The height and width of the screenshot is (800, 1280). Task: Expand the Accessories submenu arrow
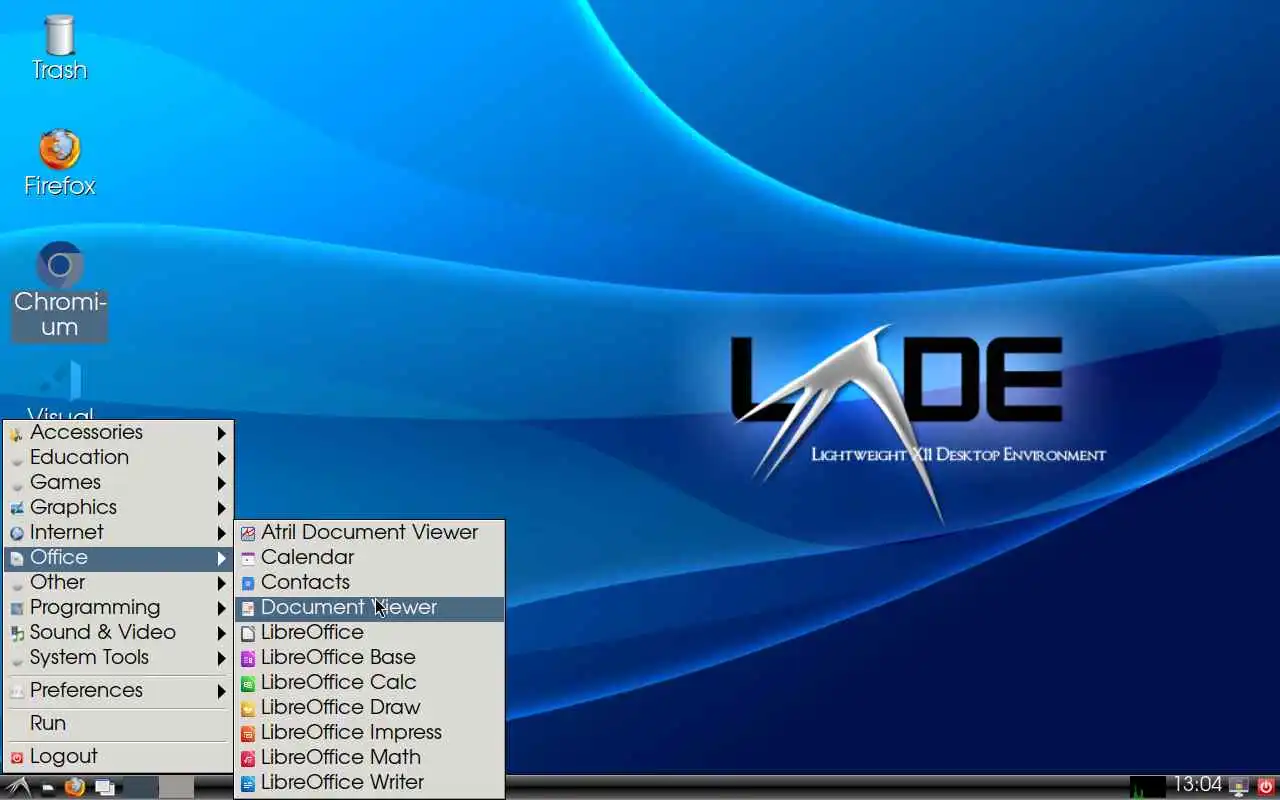pyautogui.click(x=222, y=433)
